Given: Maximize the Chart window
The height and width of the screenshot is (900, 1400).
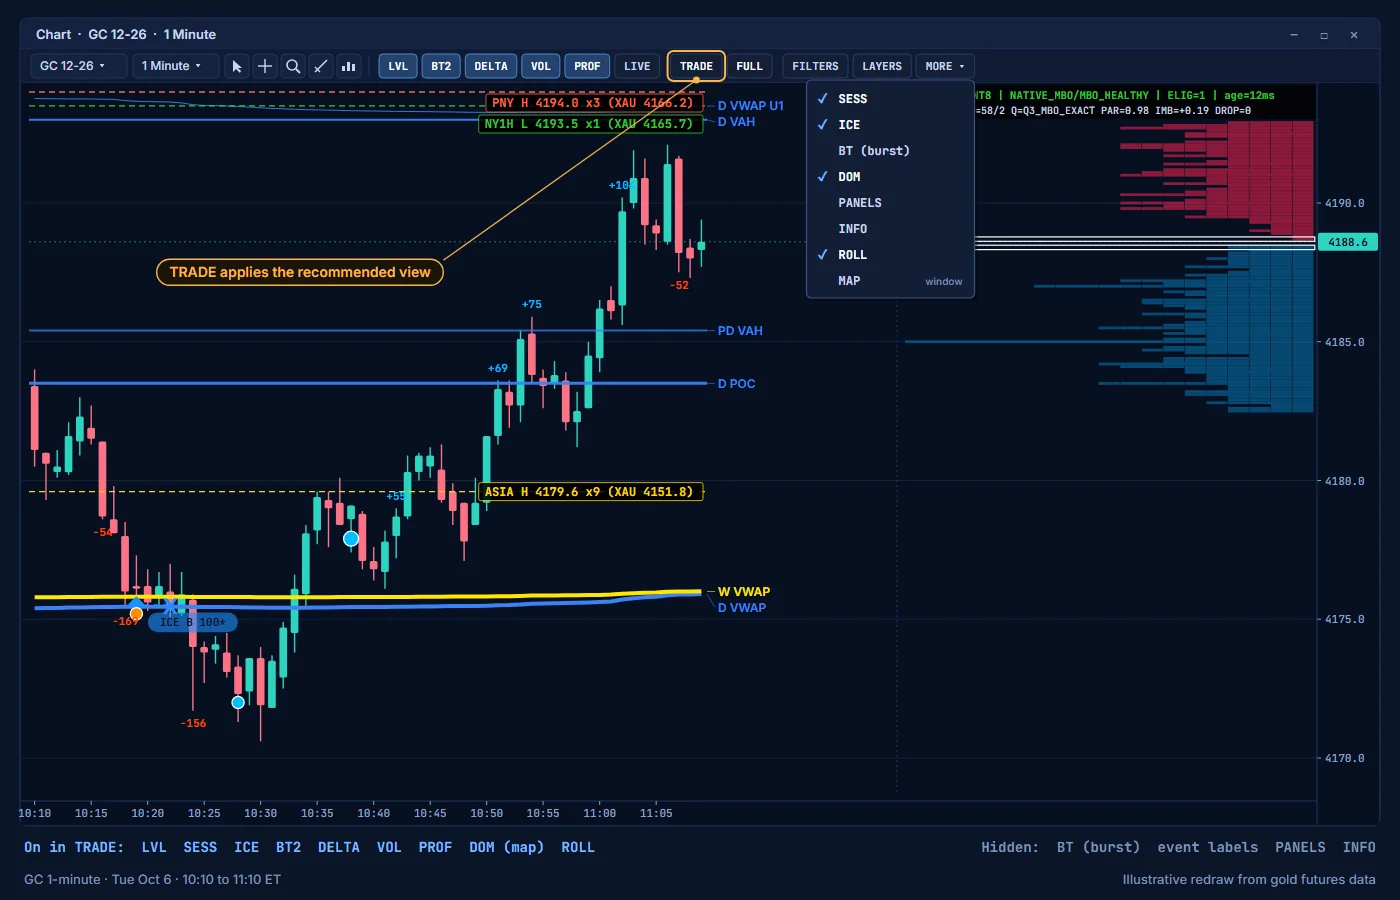Looking at the screenshot, I should 1324,35.
